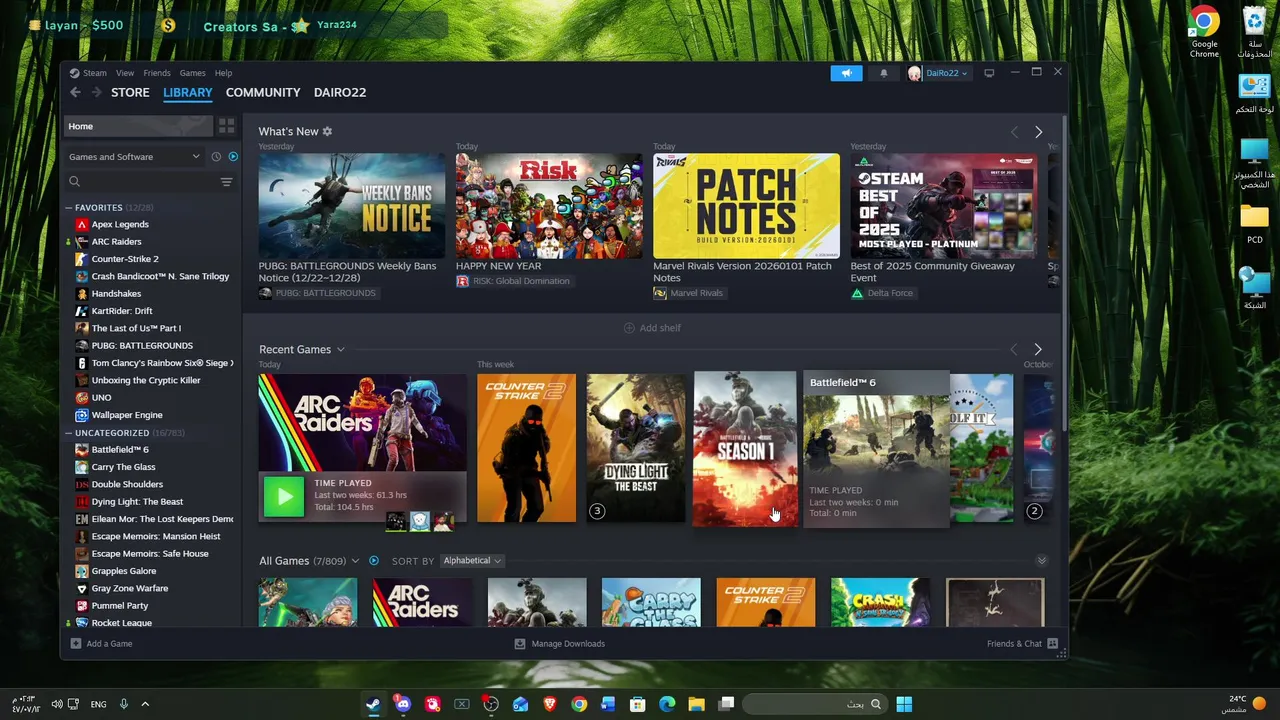Open the notifications bell in Steam
This screenshot has width=1280, height=720.
[883, 73]
